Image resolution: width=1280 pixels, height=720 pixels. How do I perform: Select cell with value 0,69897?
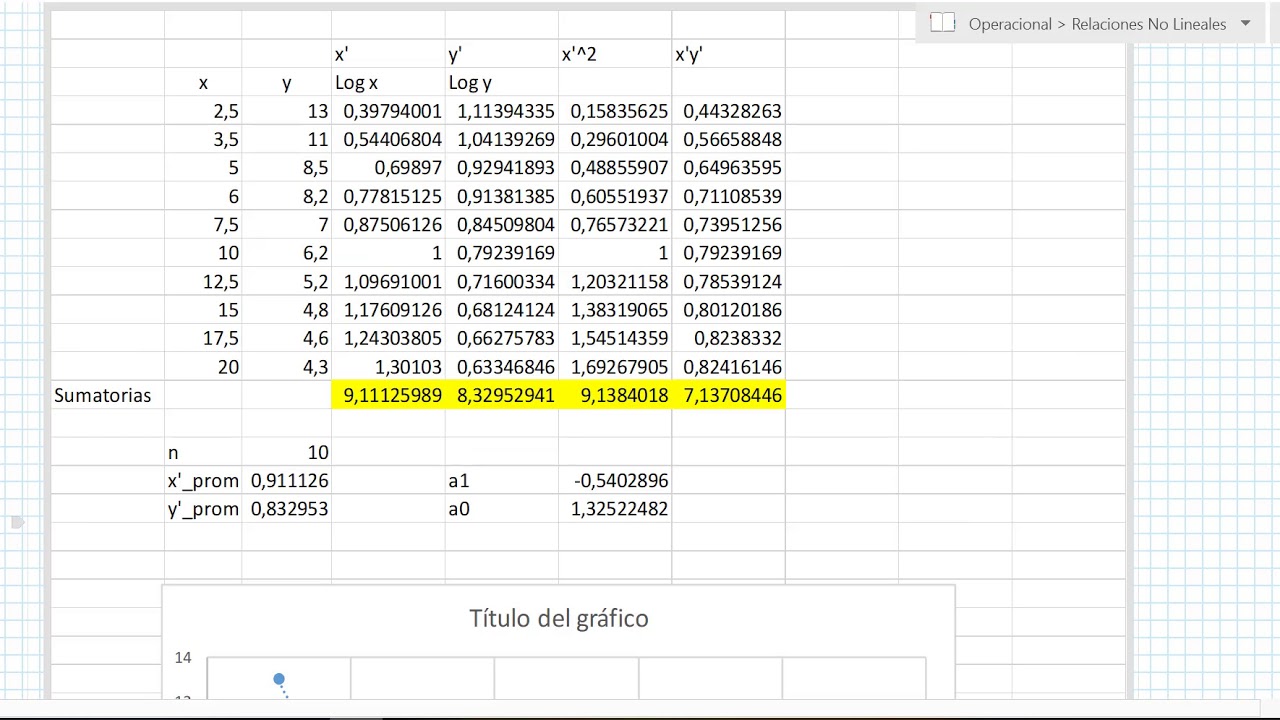(388, 168)
